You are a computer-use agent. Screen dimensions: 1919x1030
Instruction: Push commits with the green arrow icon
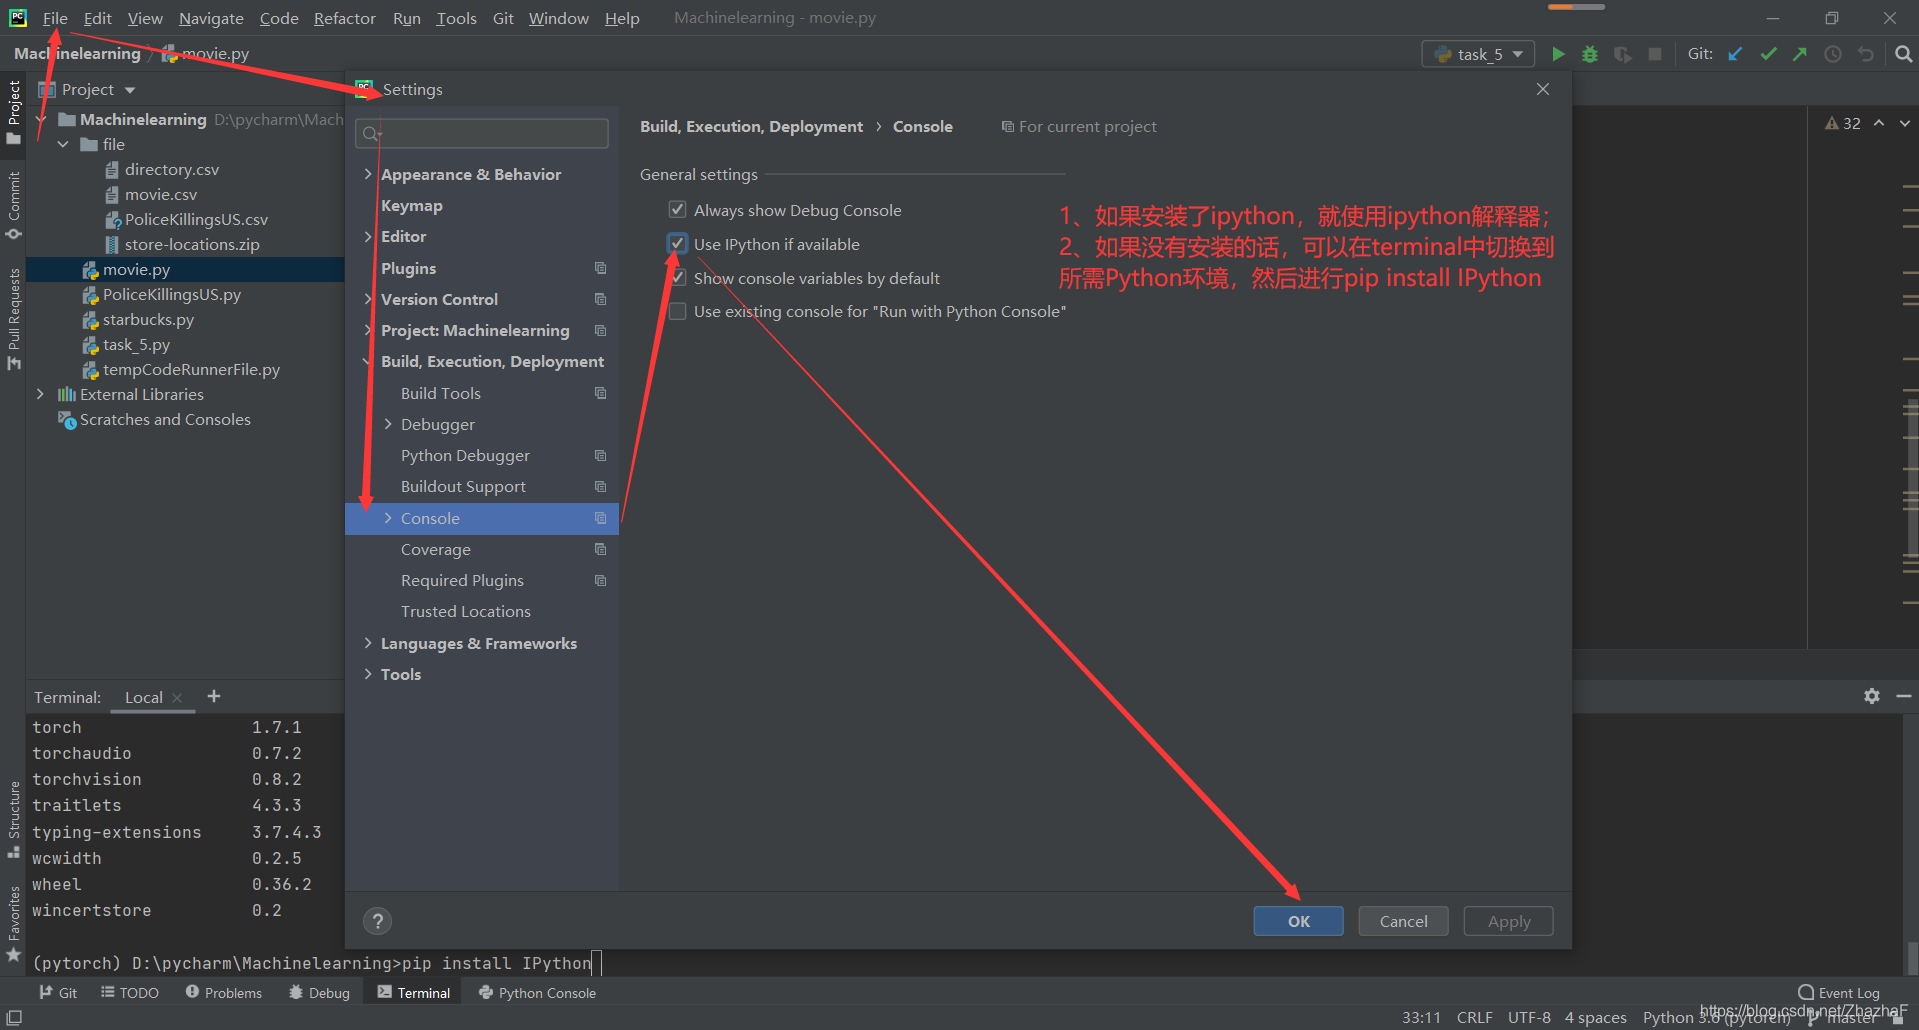[x=1800, y=54]
